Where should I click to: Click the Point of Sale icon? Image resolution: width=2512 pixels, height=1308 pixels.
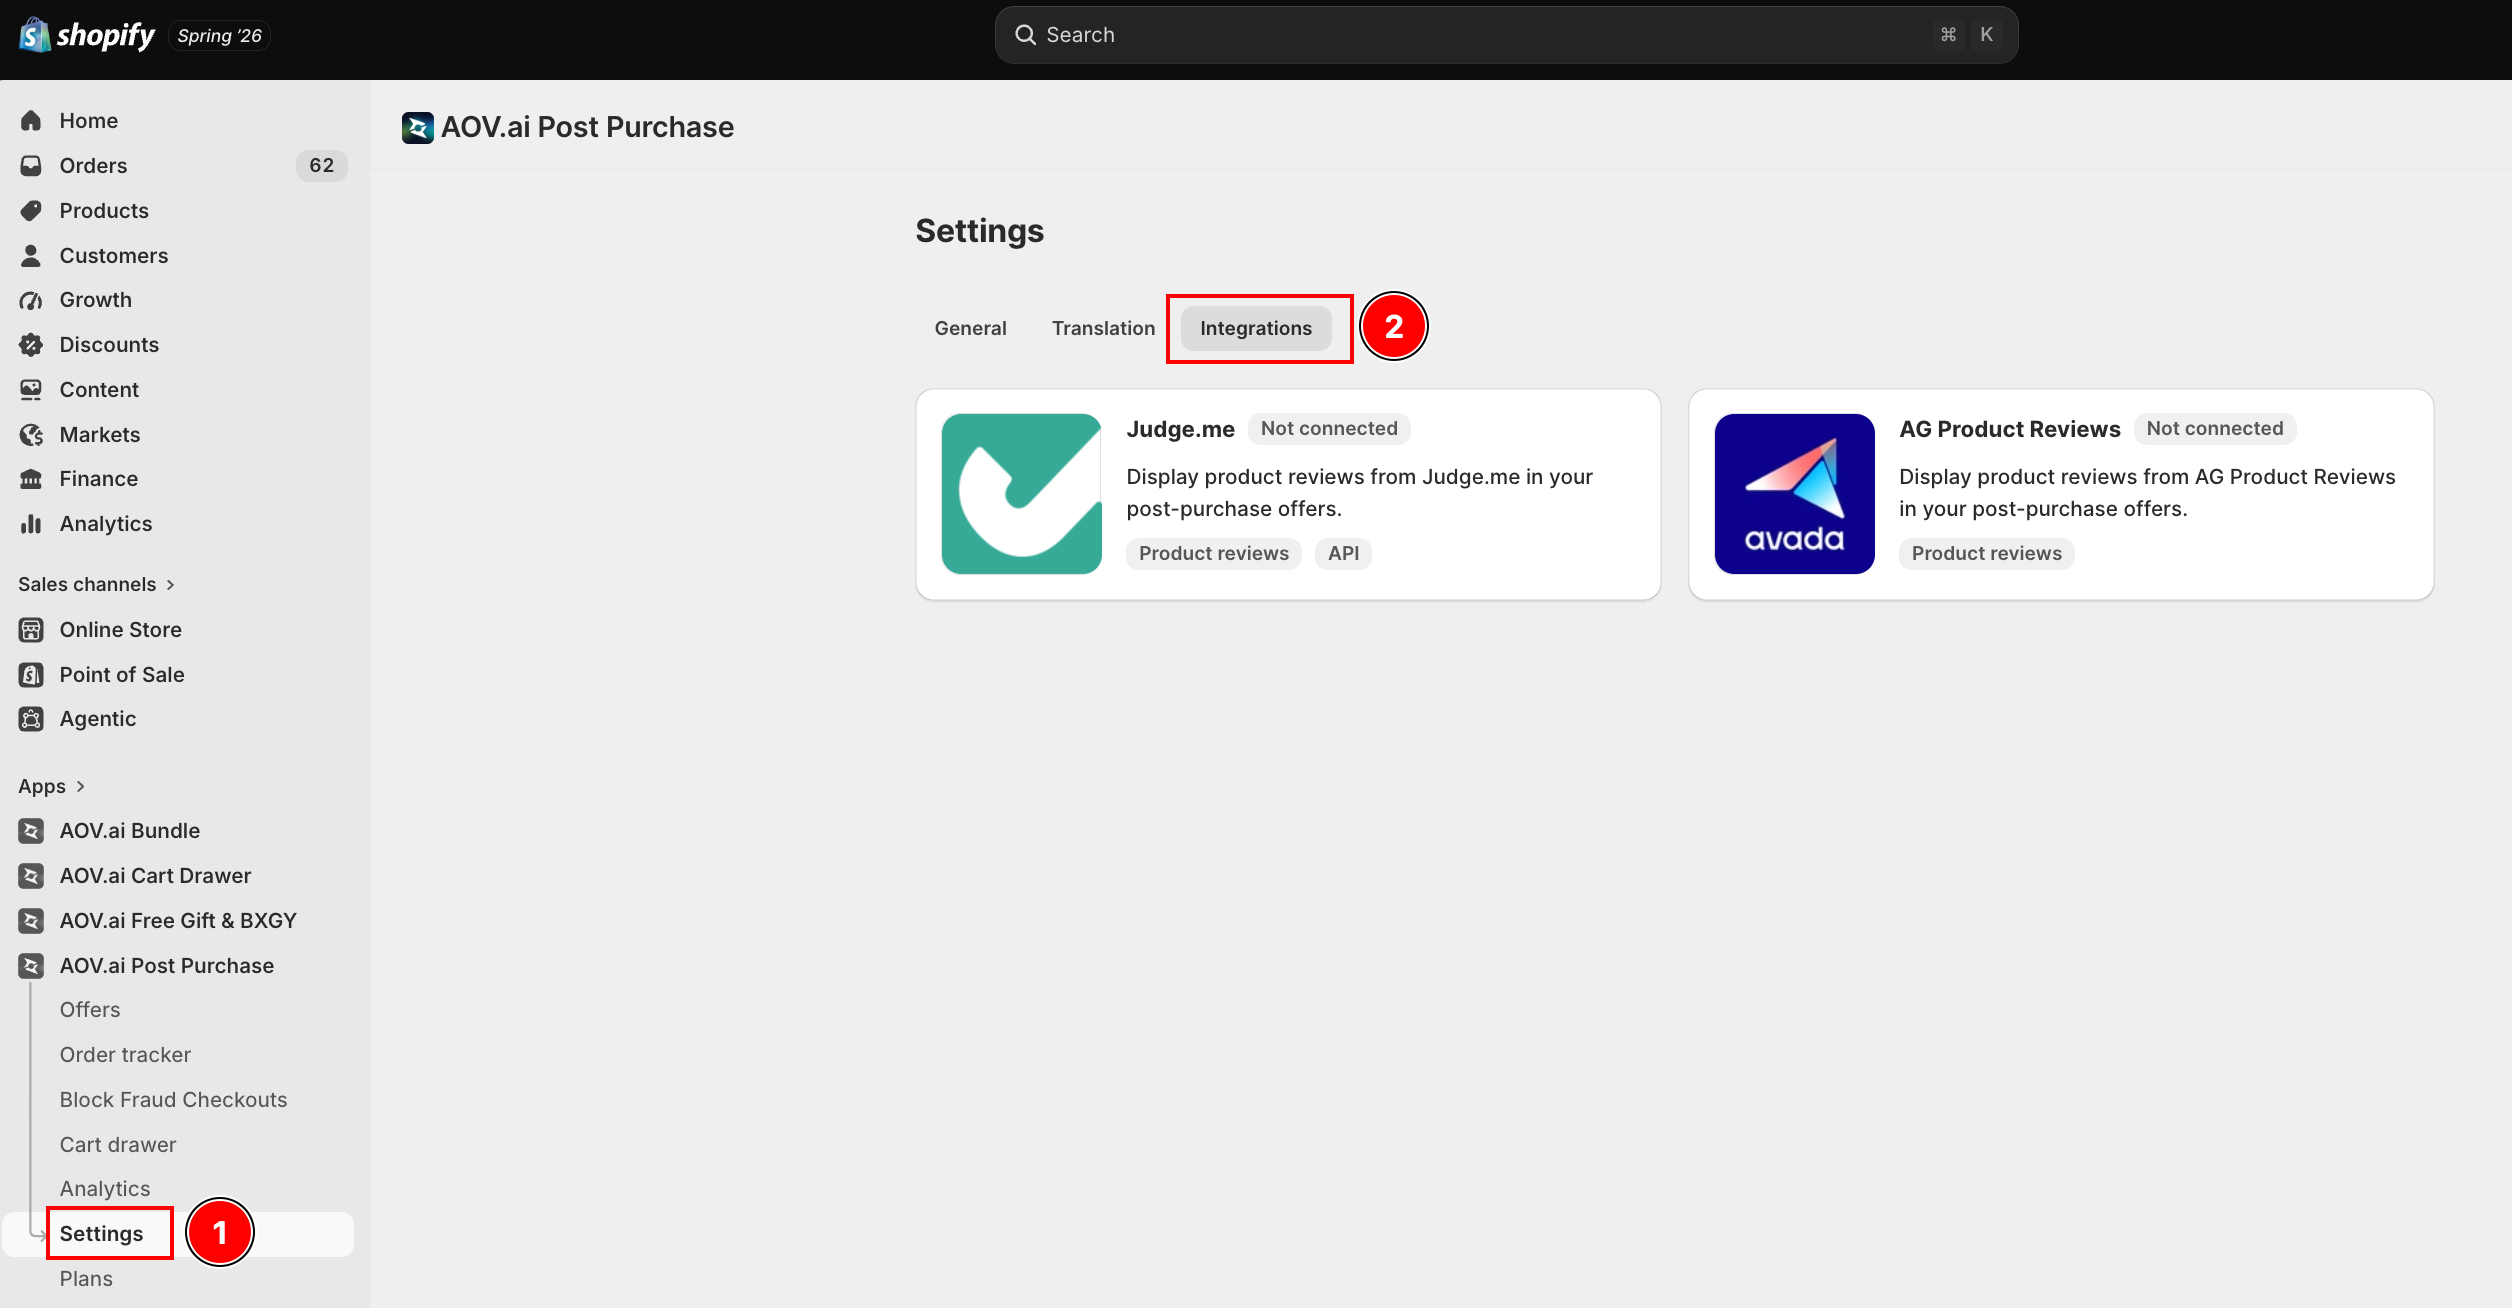coord(31,675)
